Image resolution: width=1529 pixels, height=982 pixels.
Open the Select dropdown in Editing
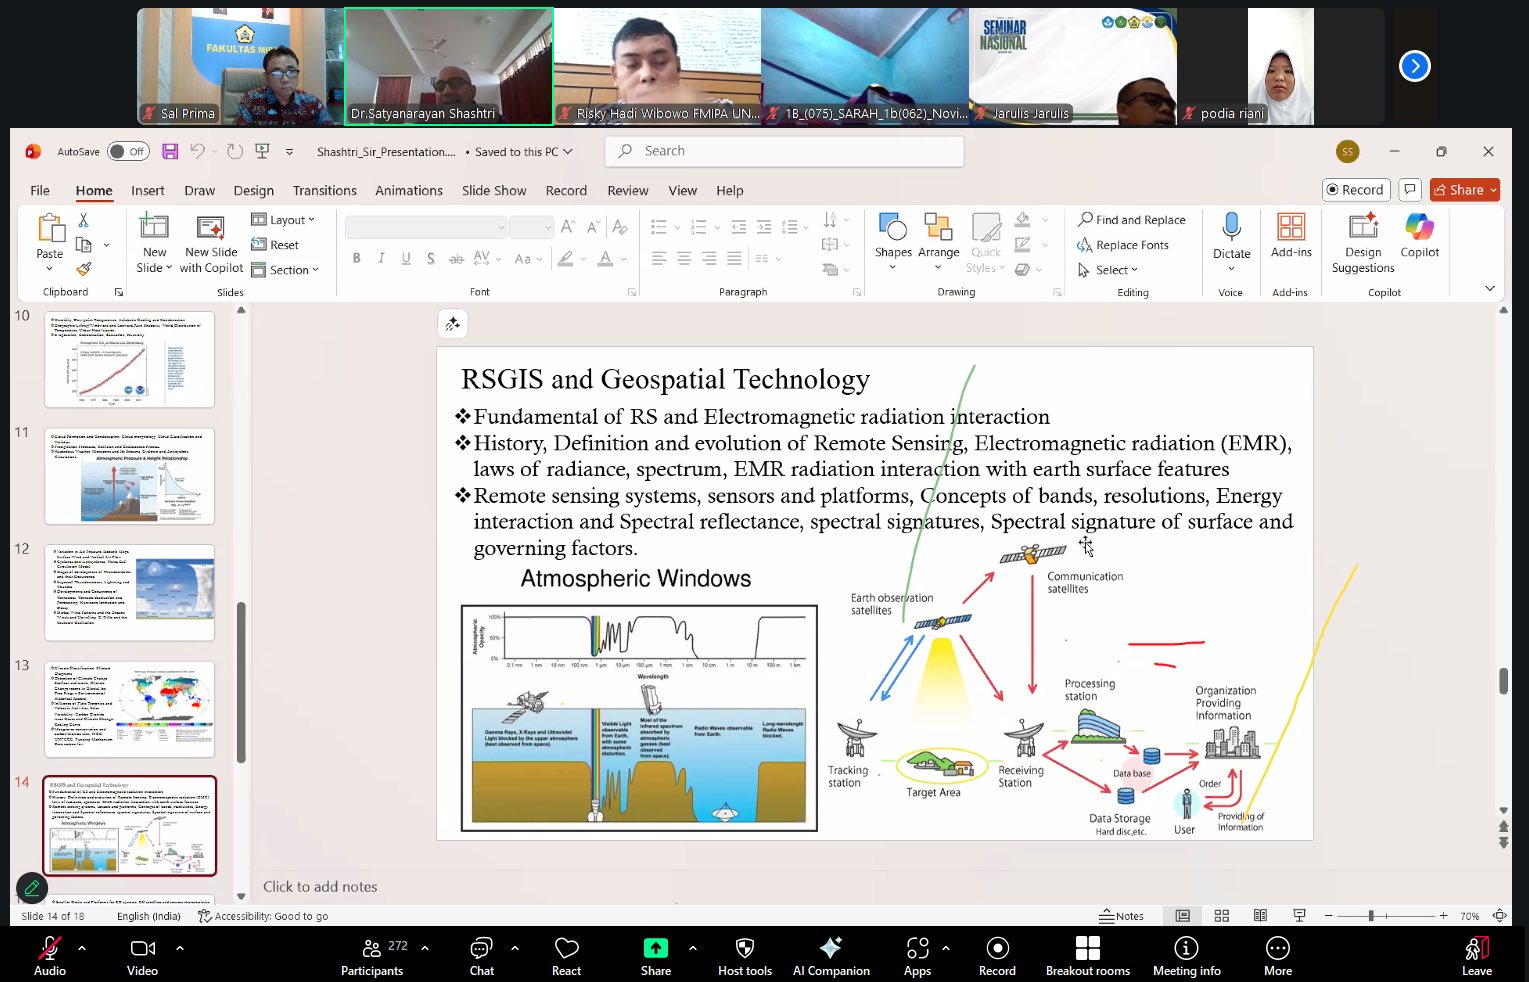pos(1109,270)
